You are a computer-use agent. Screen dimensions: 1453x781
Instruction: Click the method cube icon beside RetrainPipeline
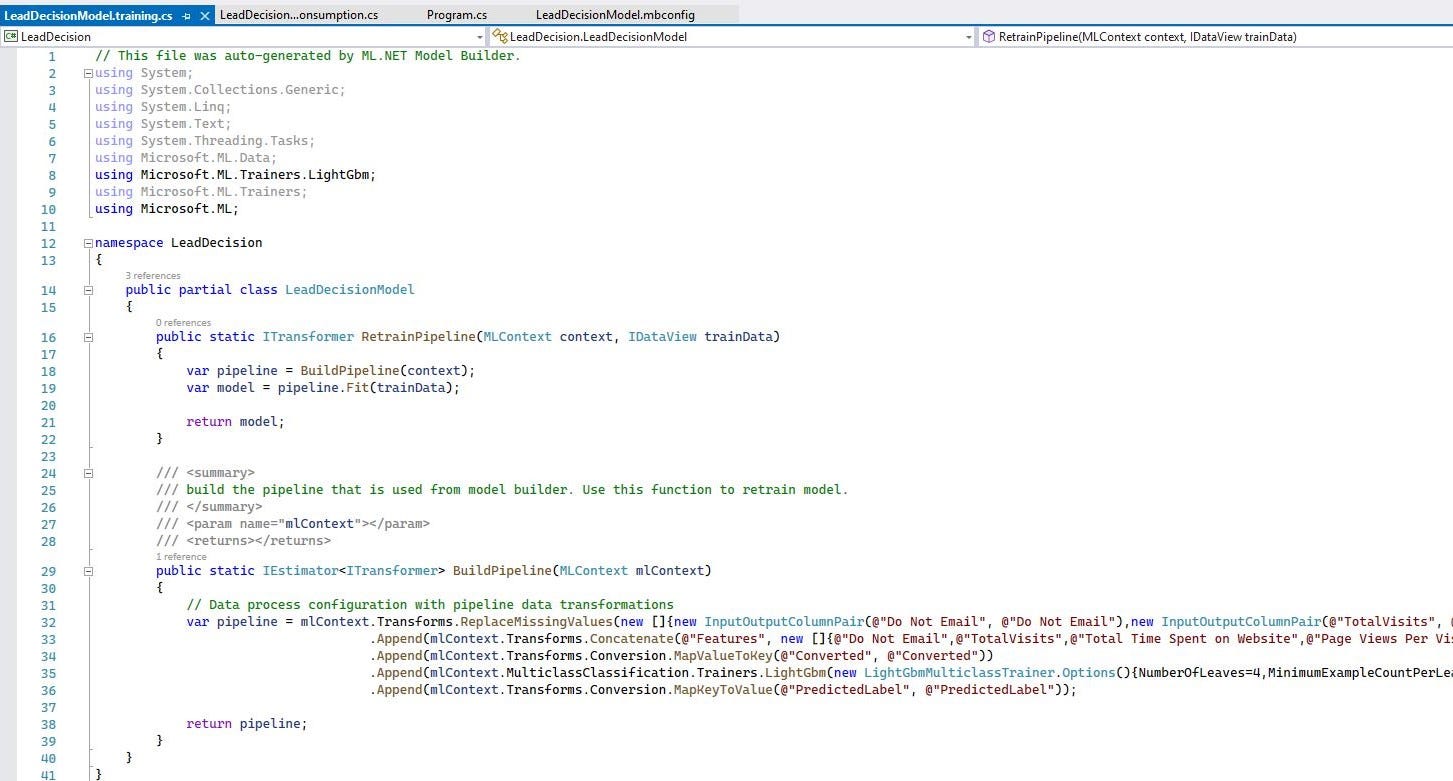(x=988, y=37)
